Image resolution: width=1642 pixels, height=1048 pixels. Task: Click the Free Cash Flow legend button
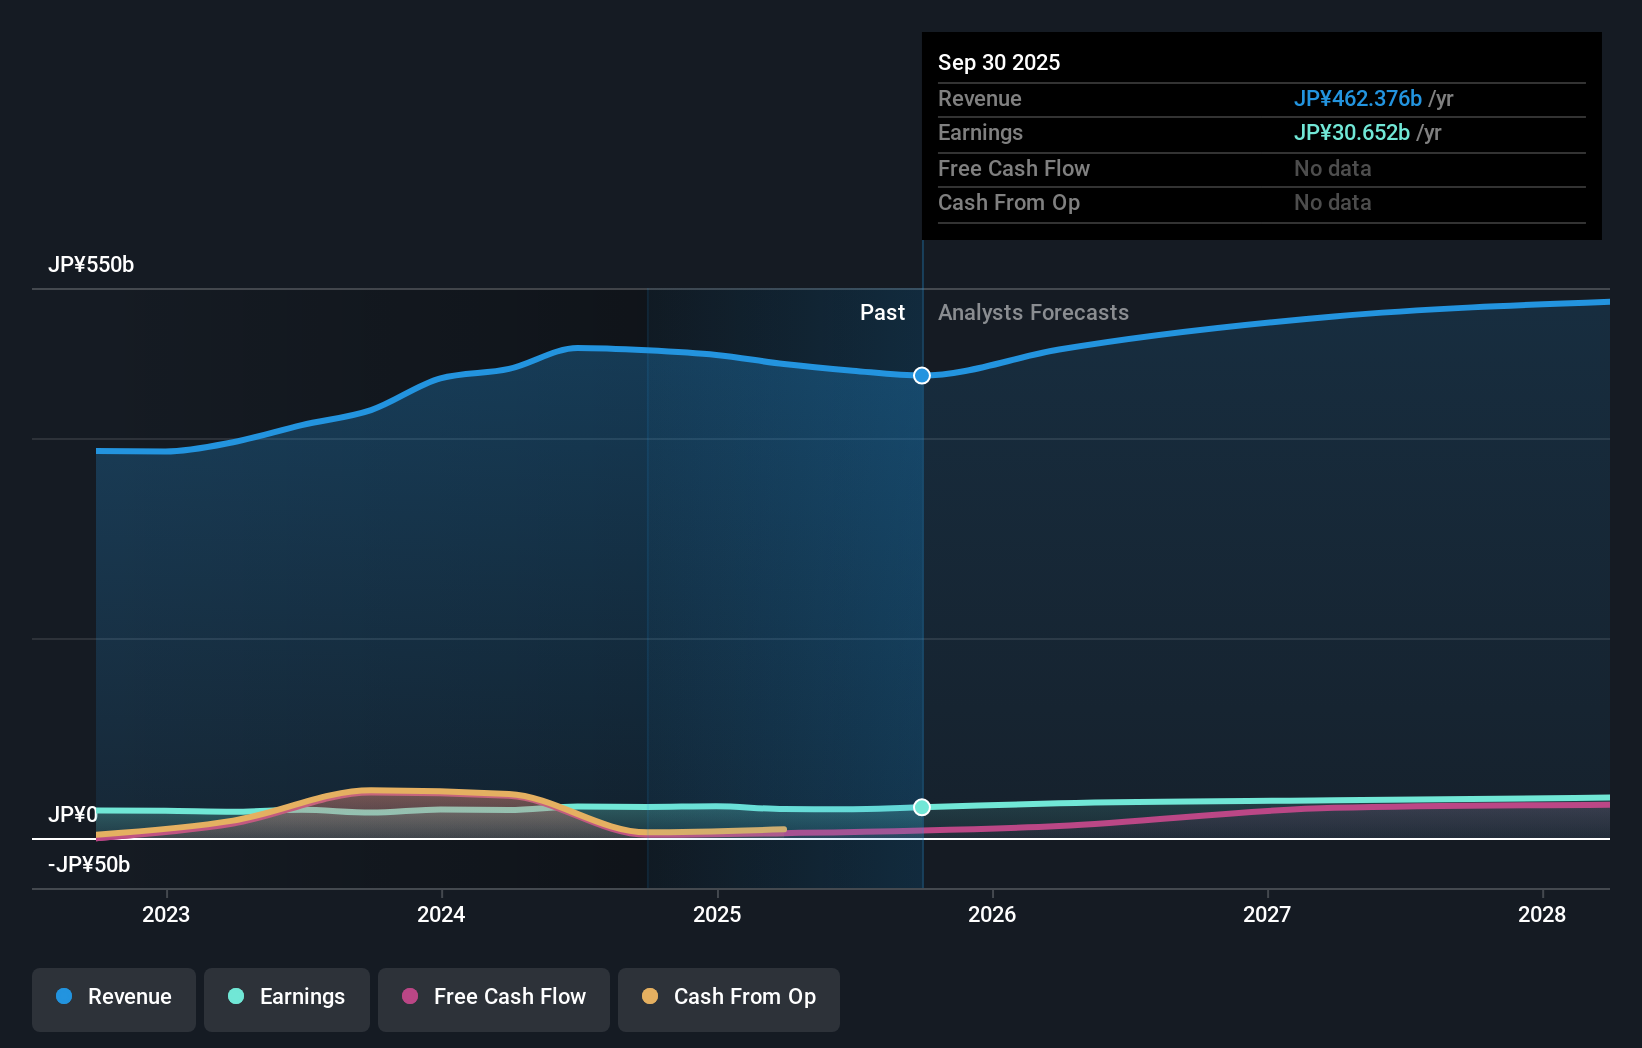[x=493, y=997]
